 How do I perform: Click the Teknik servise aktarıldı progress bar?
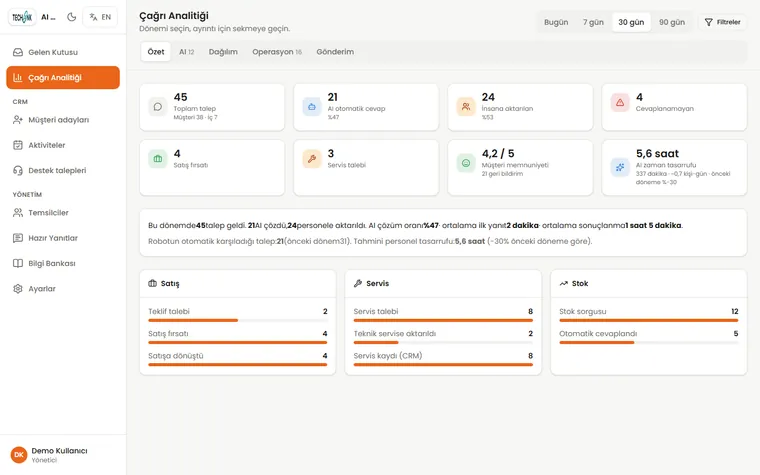443,343
